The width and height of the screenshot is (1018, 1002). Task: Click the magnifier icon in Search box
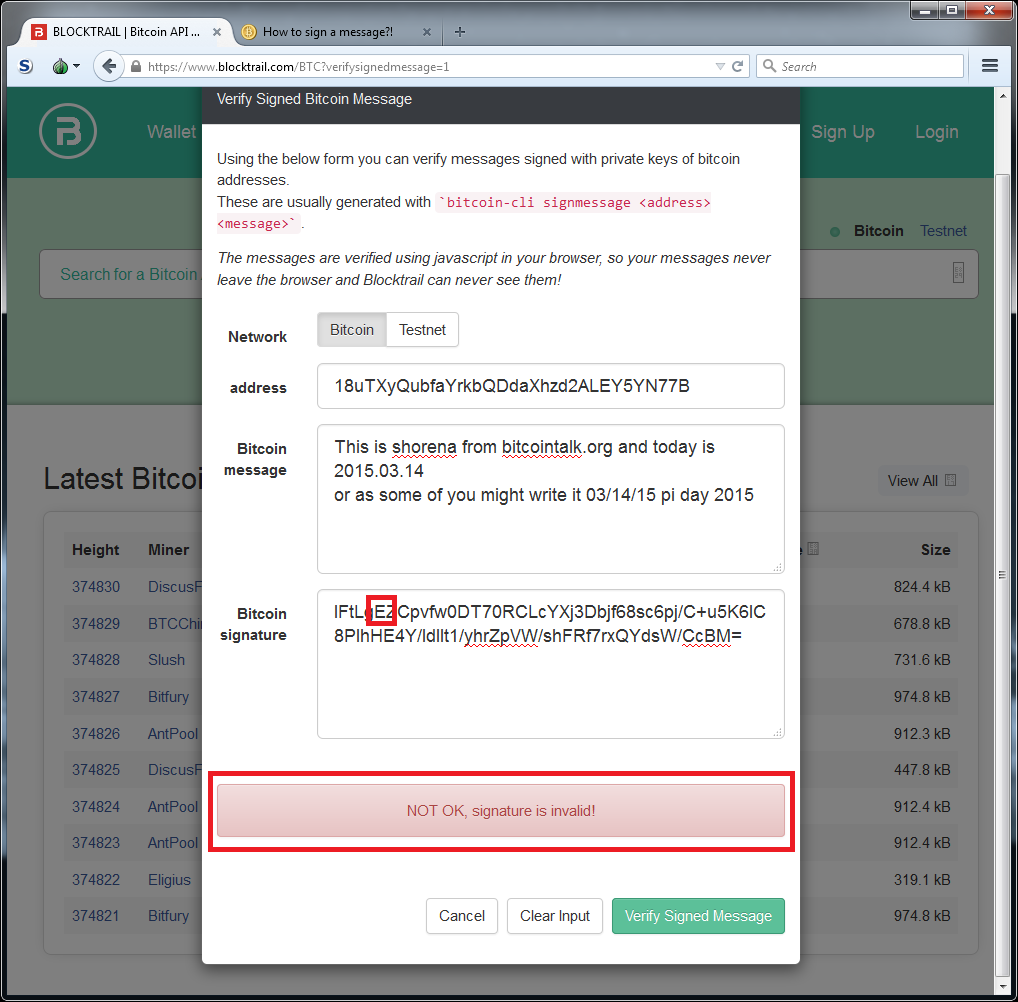coord(769,66)
